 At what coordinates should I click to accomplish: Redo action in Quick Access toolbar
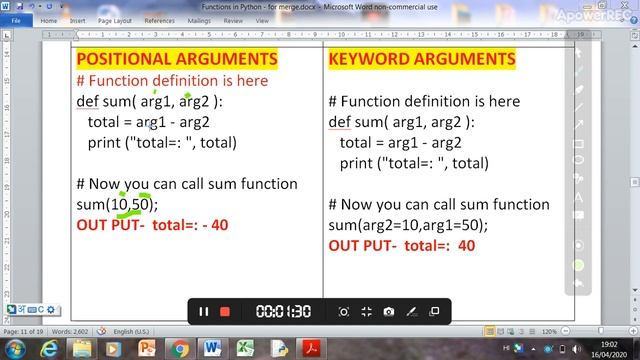[x=49, y=6]
